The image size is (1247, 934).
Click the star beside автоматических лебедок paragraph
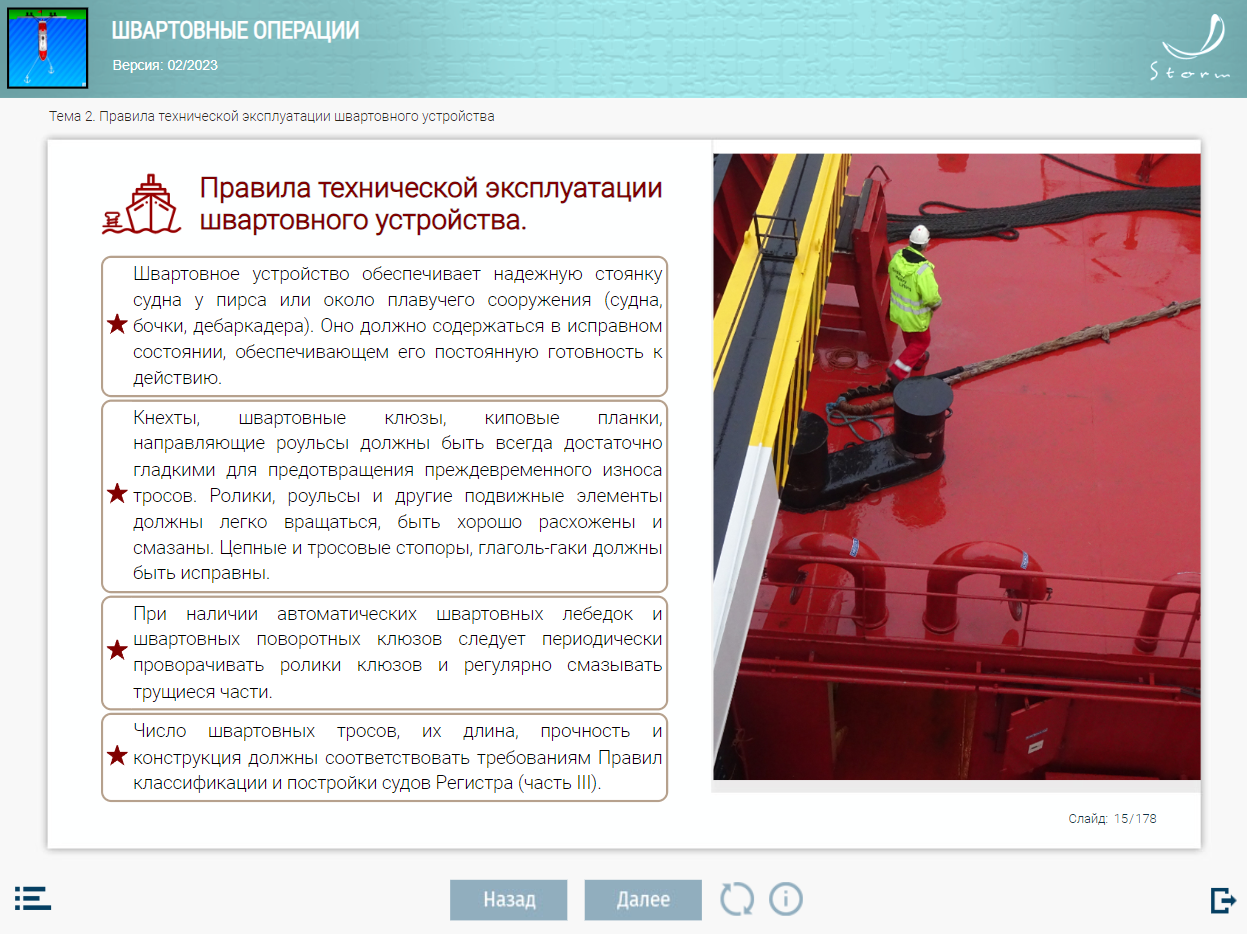(117, 650)
